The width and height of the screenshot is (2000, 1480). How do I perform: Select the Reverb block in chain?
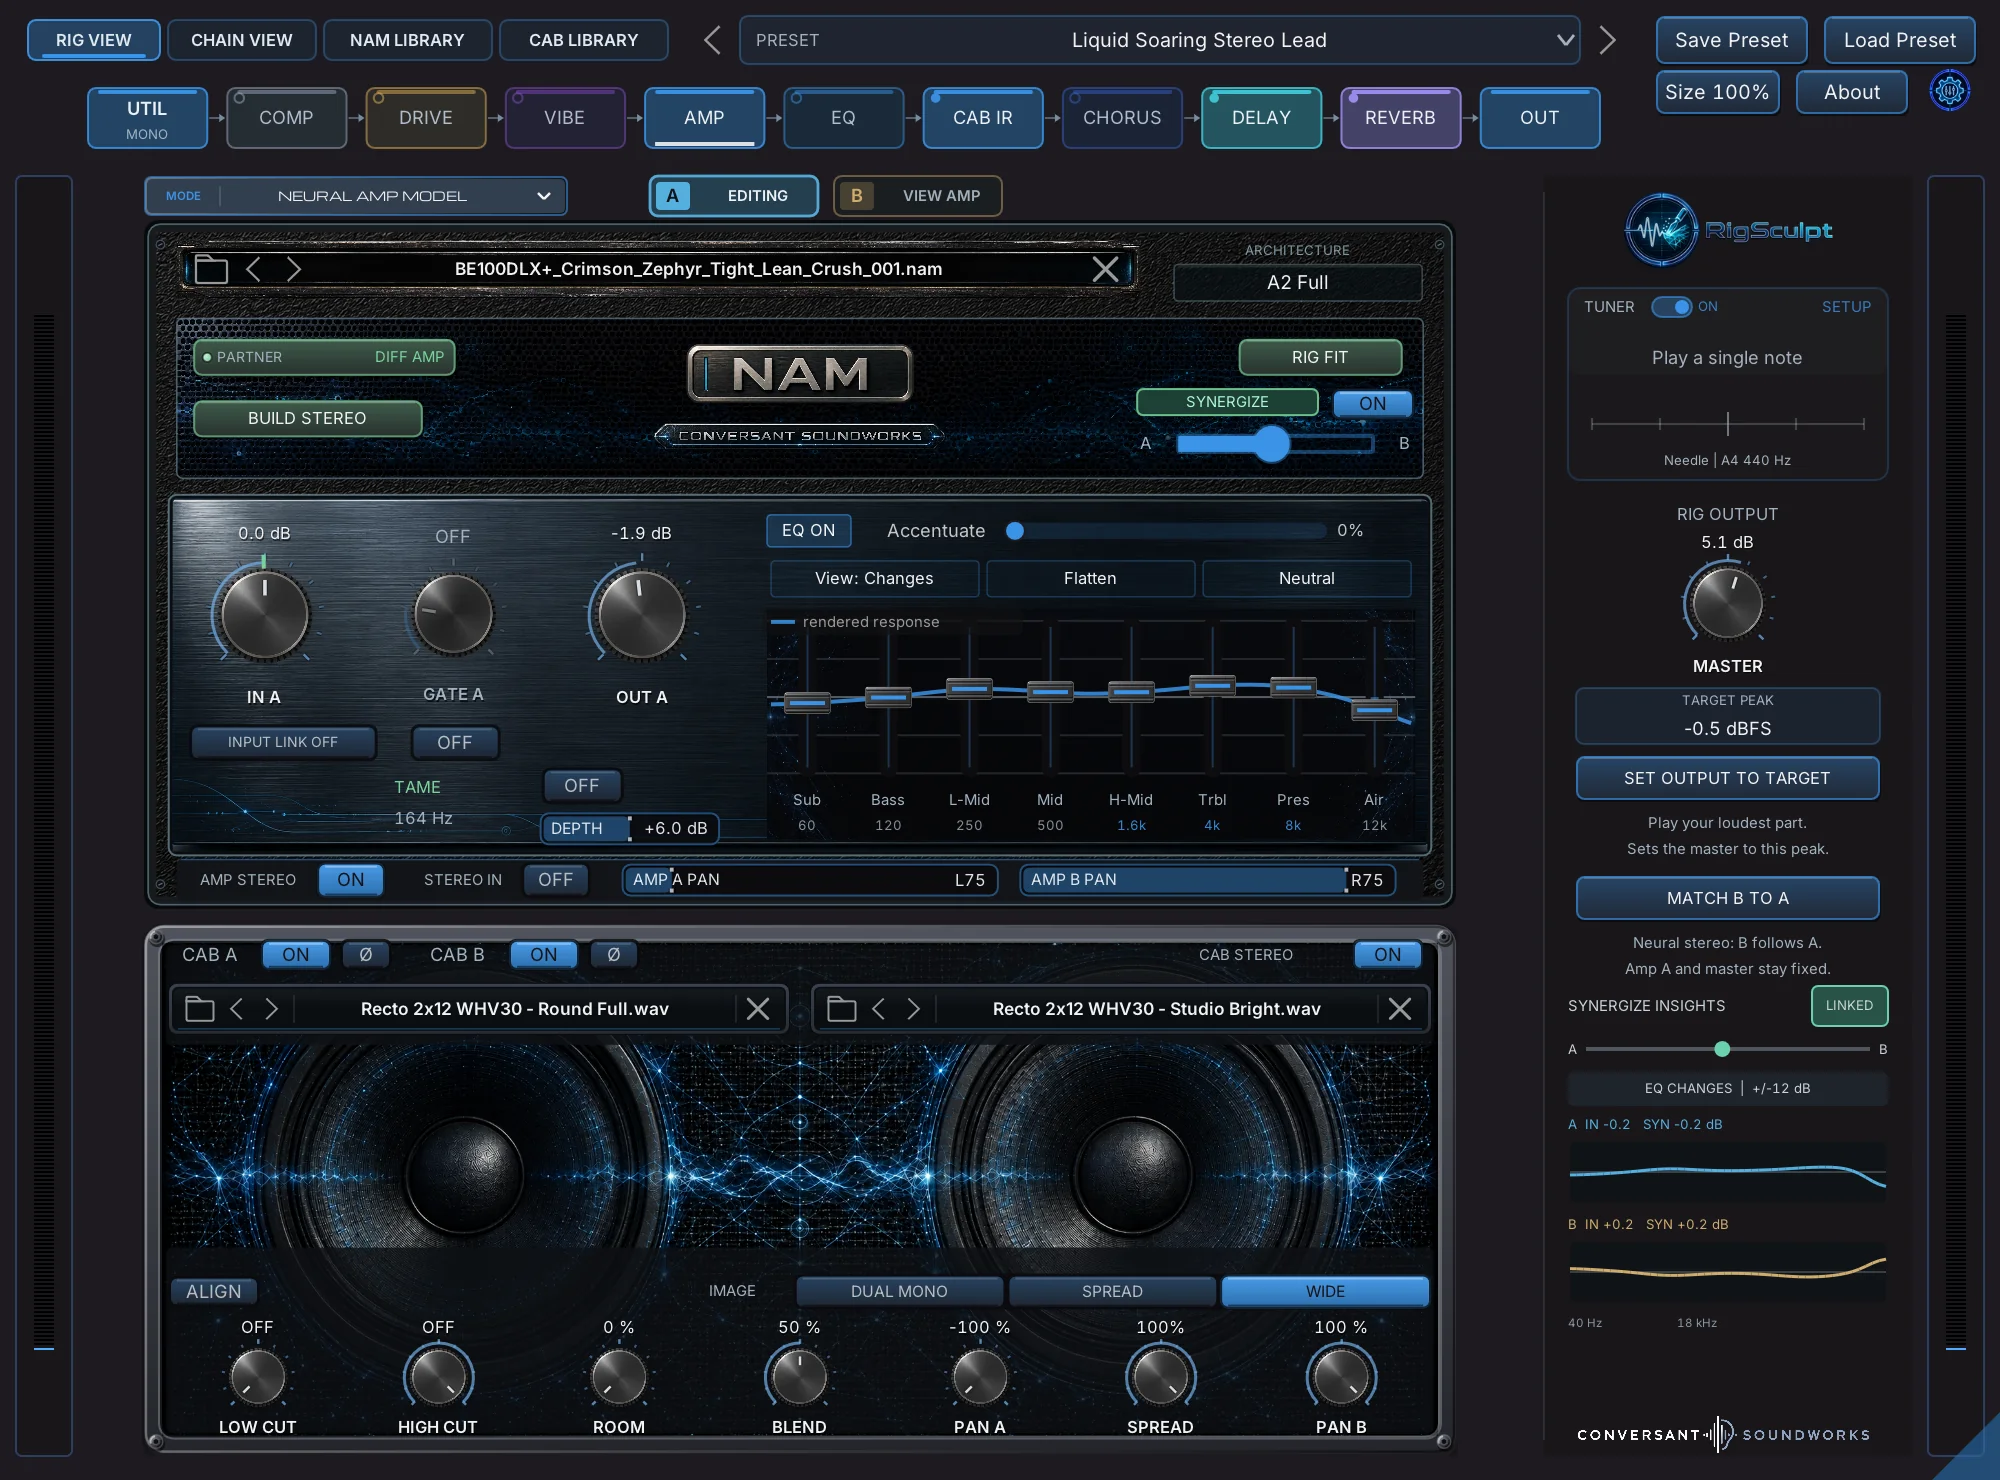pyautogui.click(x=1400, y=118)
